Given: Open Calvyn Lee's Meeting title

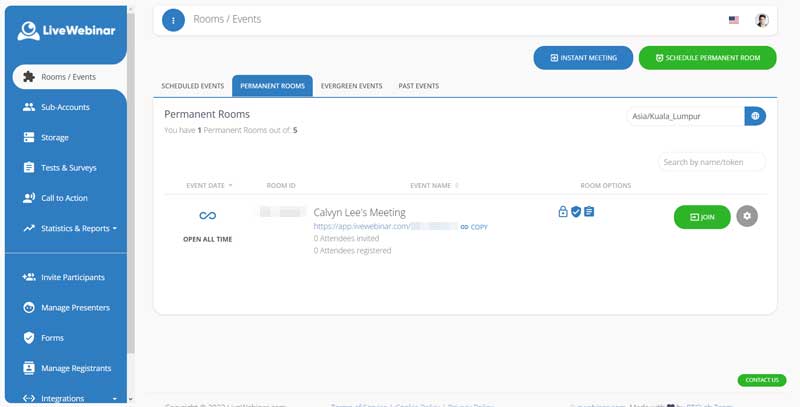Looking at the screenshot, I should [x=360, y=212].
